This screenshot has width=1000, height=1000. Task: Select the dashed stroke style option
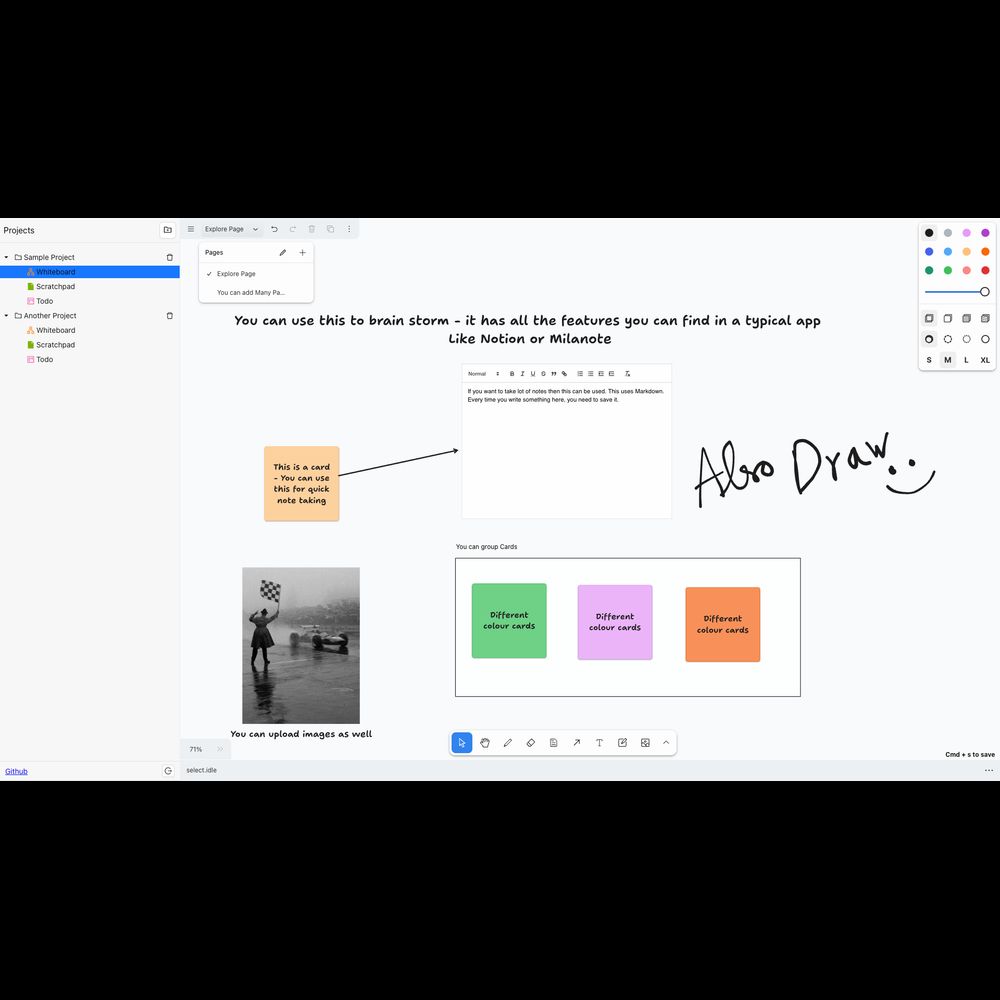coord(948,339)
